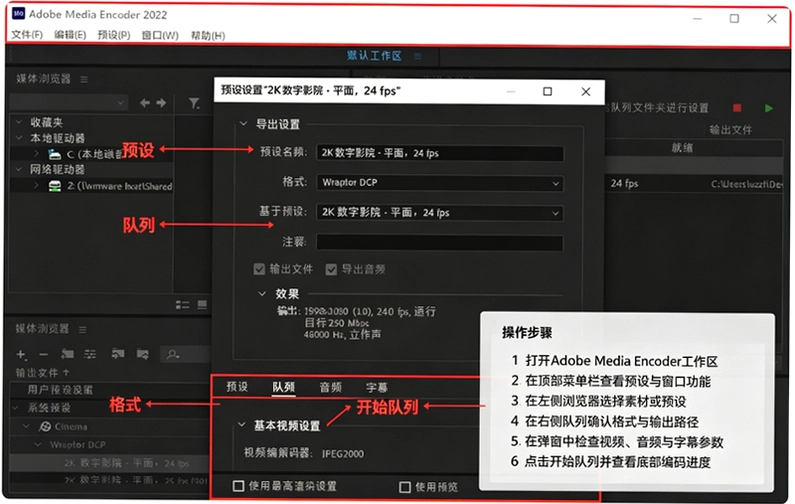Enable the 使用预览 checkbox
Screen dimensions: 795x504
click(405, 487)
